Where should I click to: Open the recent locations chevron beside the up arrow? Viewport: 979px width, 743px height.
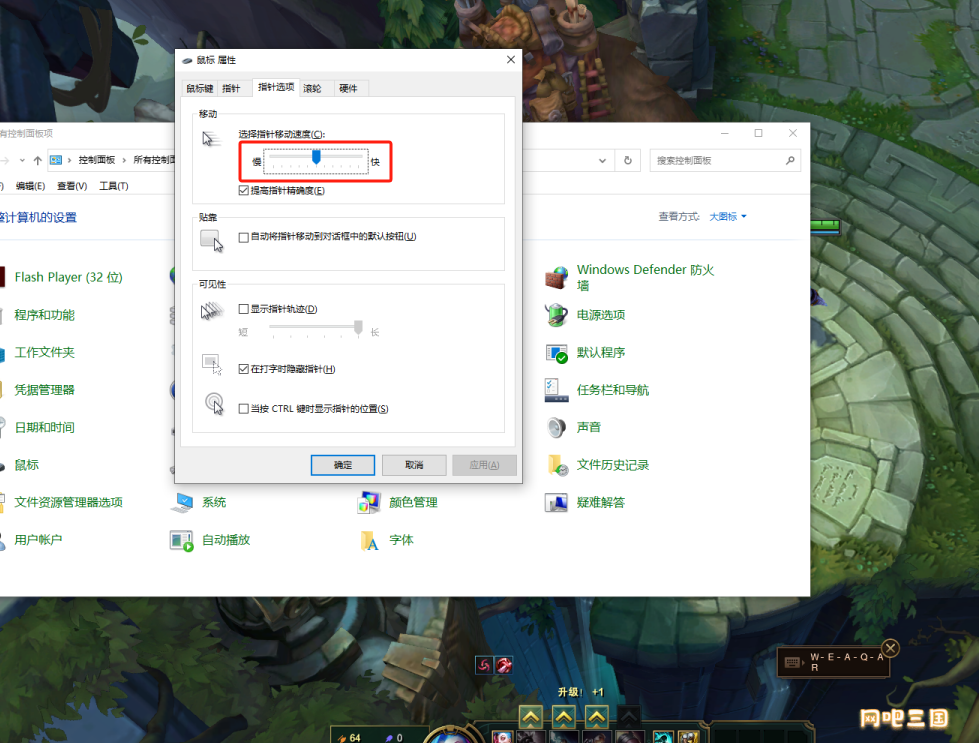click(22, 160)
